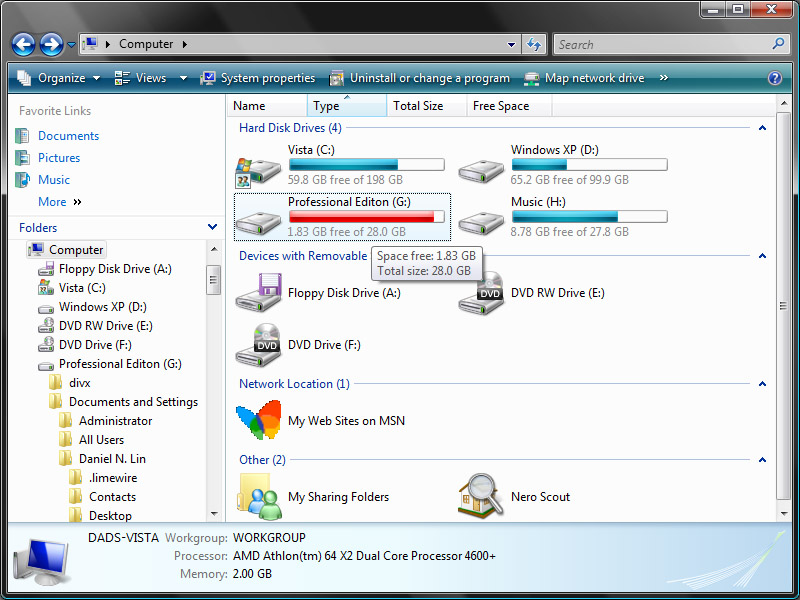Refresh the Computer view

click(x=534, y=44)
